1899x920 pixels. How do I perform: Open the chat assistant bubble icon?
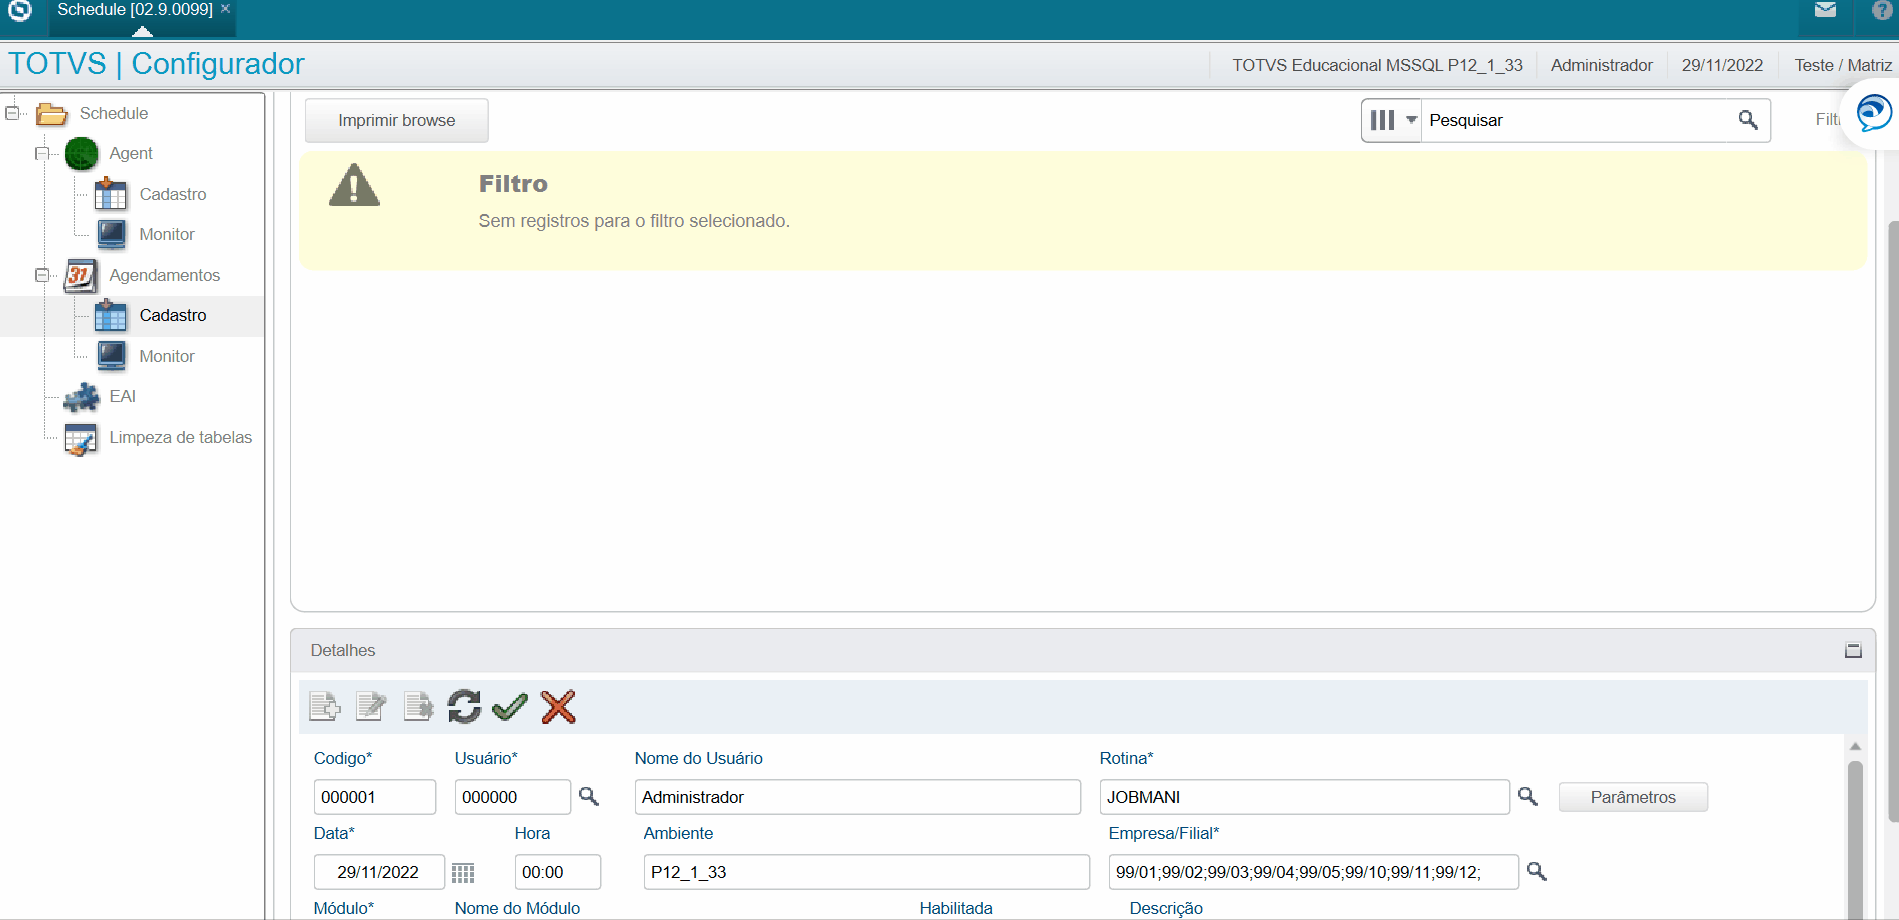(x=1874, y=113)
